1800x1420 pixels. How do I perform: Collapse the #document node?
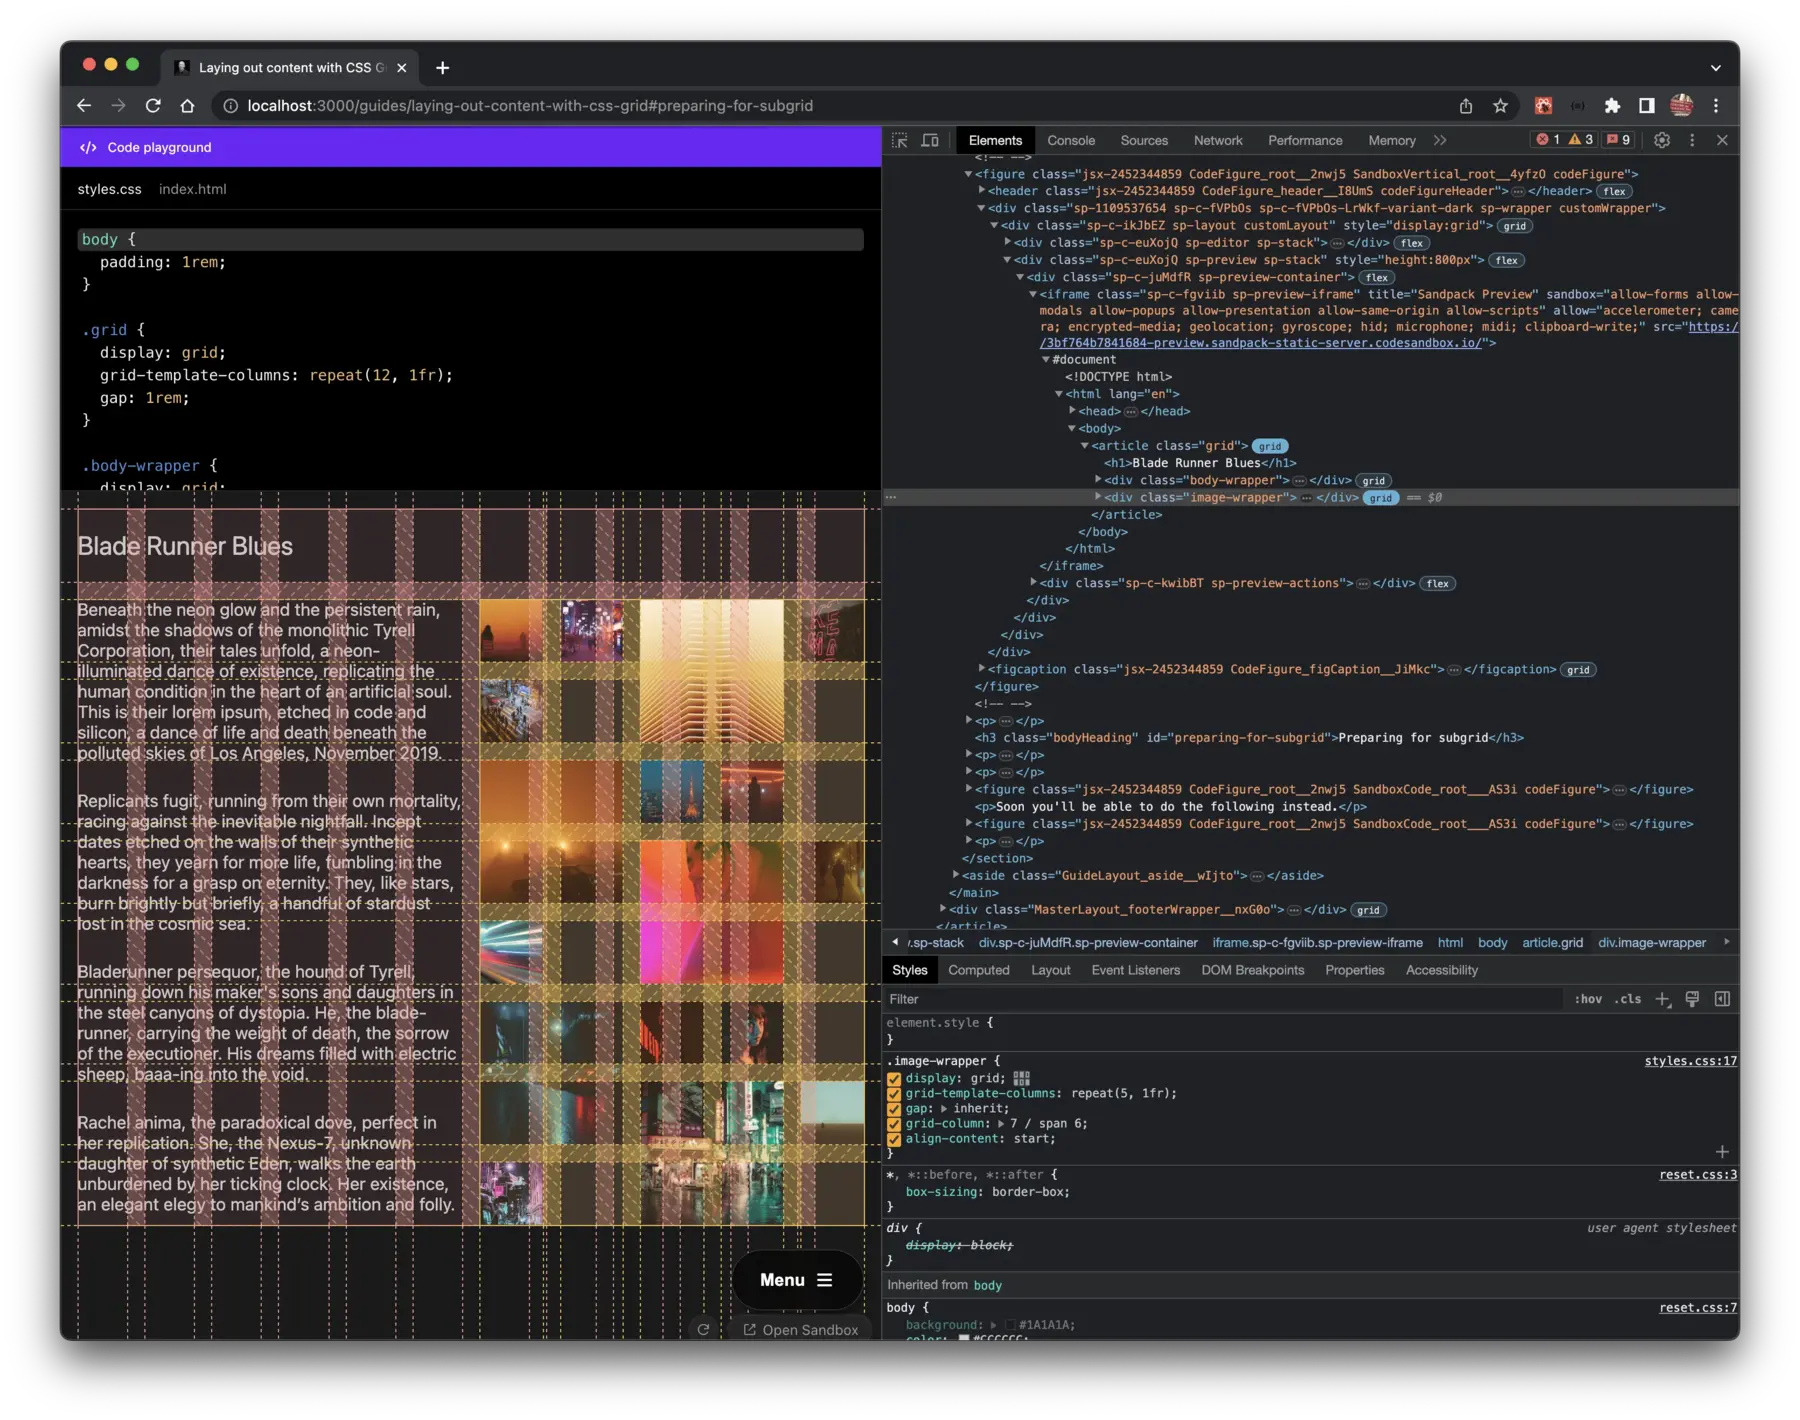click(1046, 359)
